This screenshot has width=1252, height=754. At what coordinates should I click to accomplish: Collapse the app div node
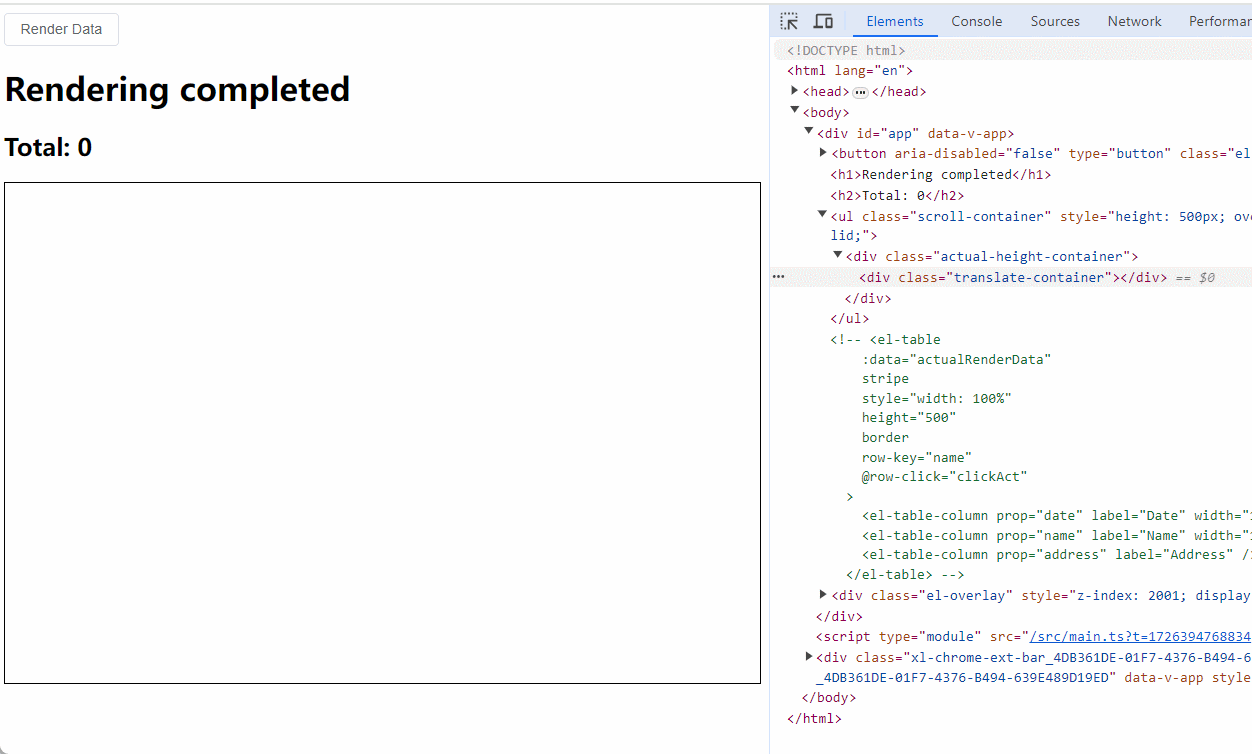[808, 132]
